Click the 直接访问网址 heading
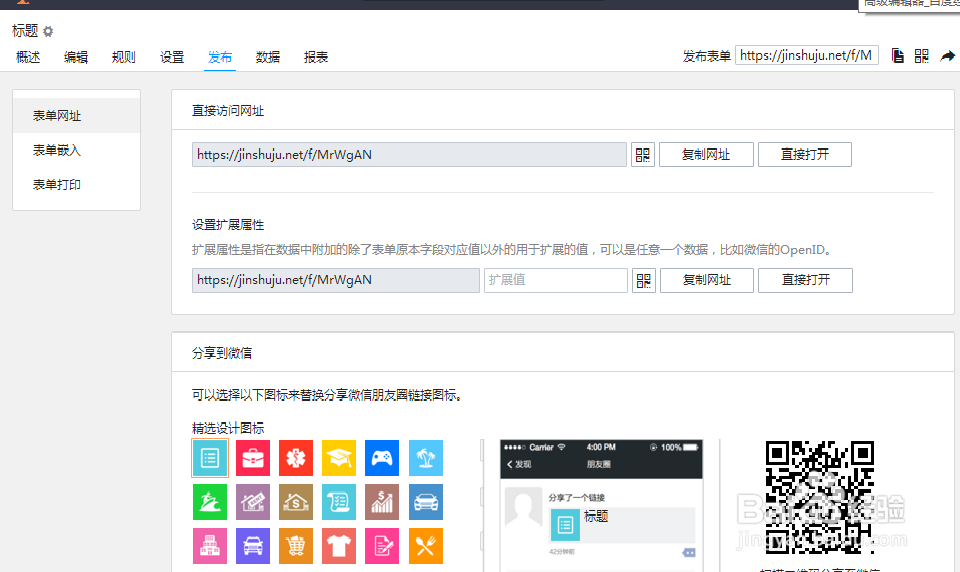 coord(228,111)
